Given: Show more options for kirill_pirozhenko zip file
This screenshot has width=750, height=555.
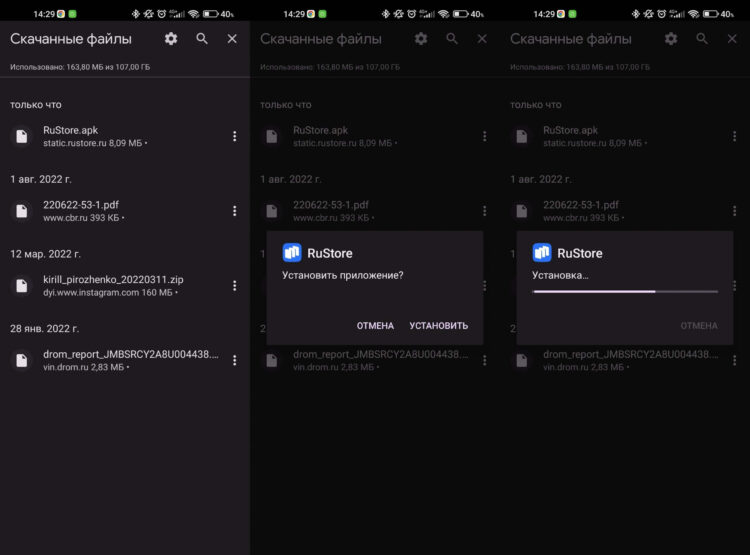Looking at the screenshot, I should pyautogui.click(x=234, y=285).
